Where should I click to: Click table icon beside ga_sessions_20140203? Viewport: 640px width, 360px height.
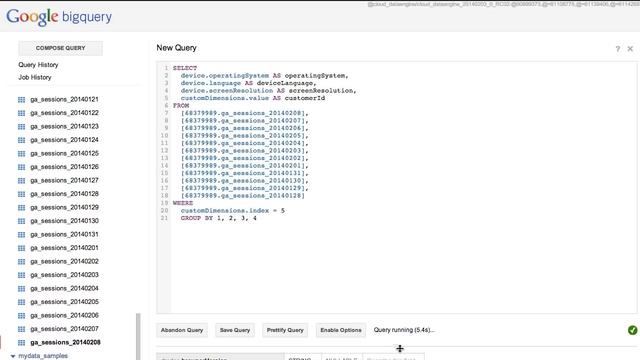point(22,275)
